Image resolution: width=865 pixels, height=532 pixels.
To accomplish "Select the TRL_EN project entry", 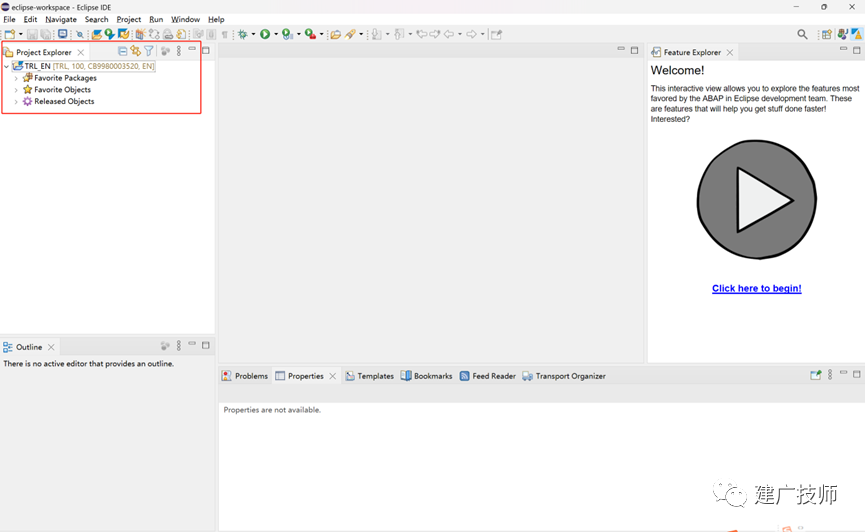I will tap(83, 66).
